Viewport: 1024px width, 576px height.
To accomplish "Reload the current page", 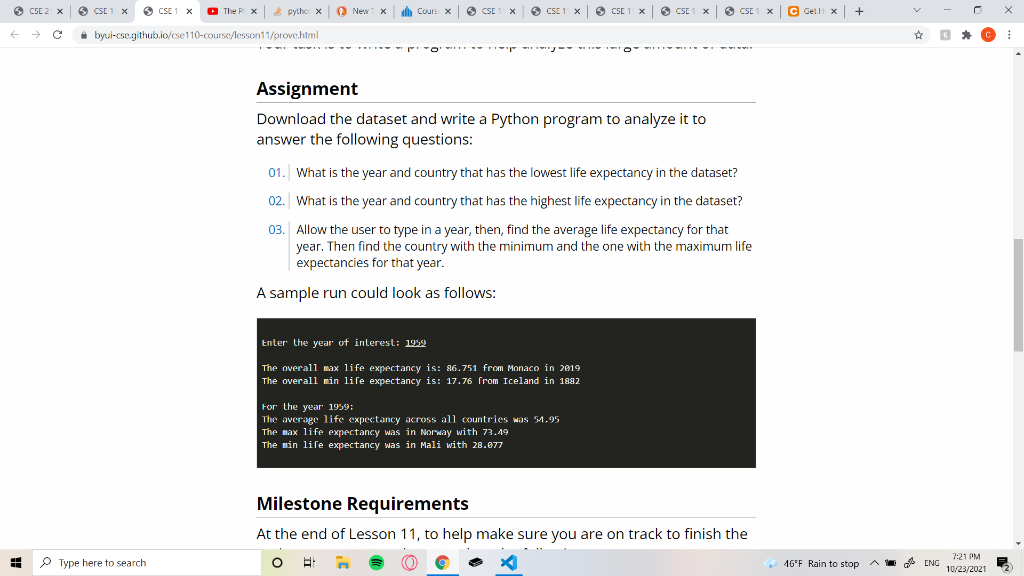I will coord(57,35).
